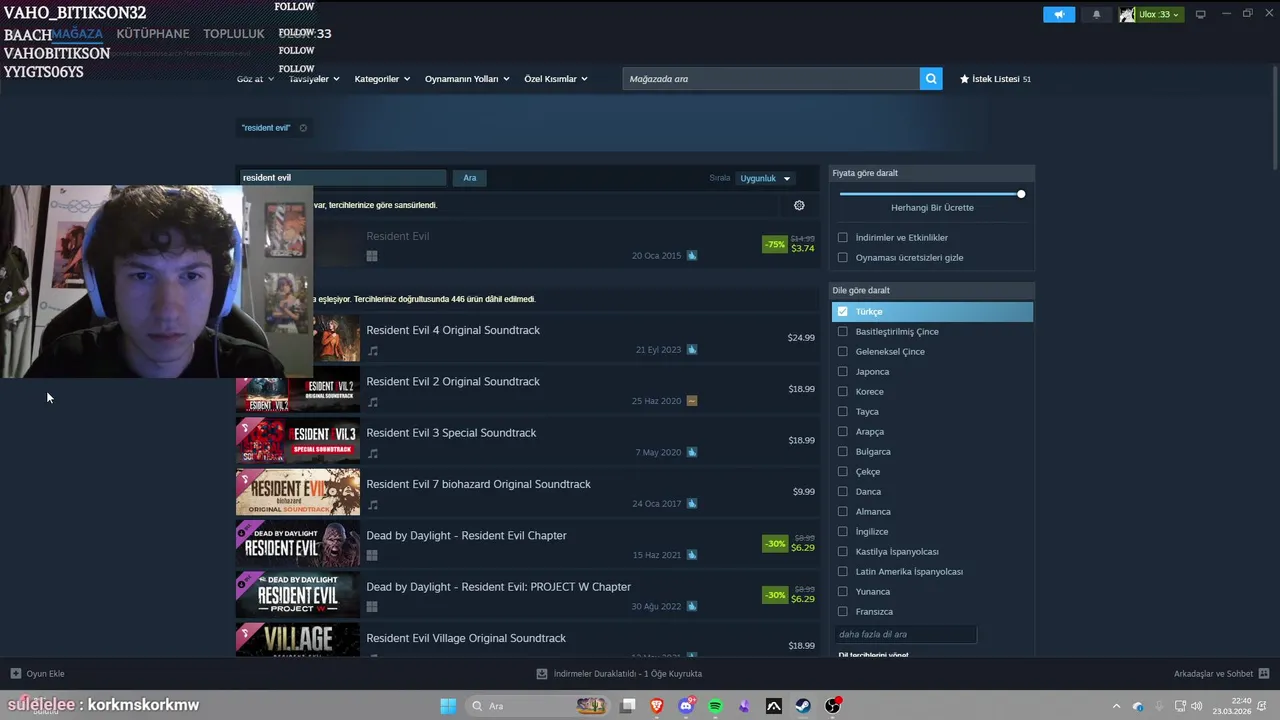This screenshot has height=720, width=1280.
Task: Click the daha fazla dil ara field
Action: pyautogui.click(x=905, y=634)
